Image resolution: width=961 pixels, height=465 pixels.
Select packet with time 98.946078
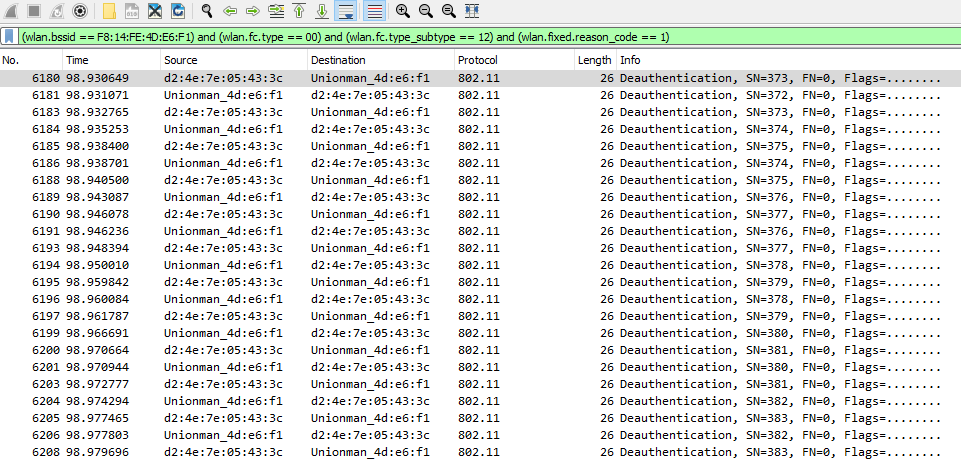(480, 214)
